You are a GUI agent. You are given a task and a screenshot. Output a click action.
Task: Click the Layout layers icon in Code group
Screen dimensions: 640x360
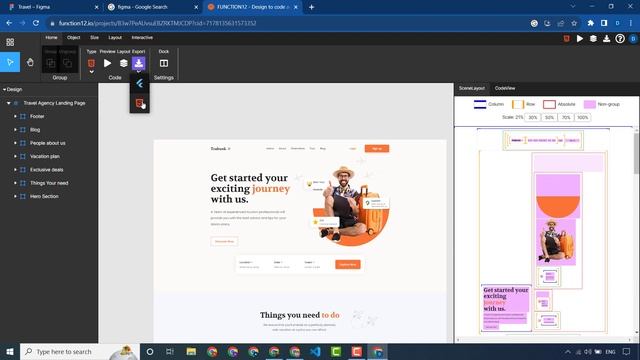pos(123,63)
